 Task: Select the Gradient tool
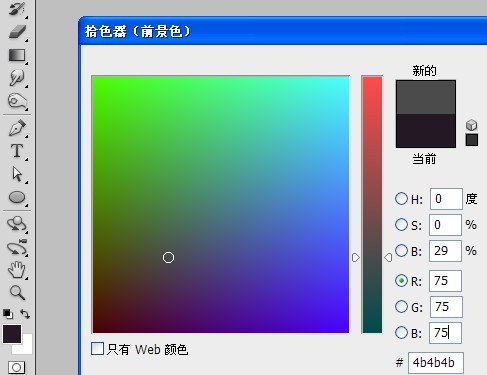point(17,55)
